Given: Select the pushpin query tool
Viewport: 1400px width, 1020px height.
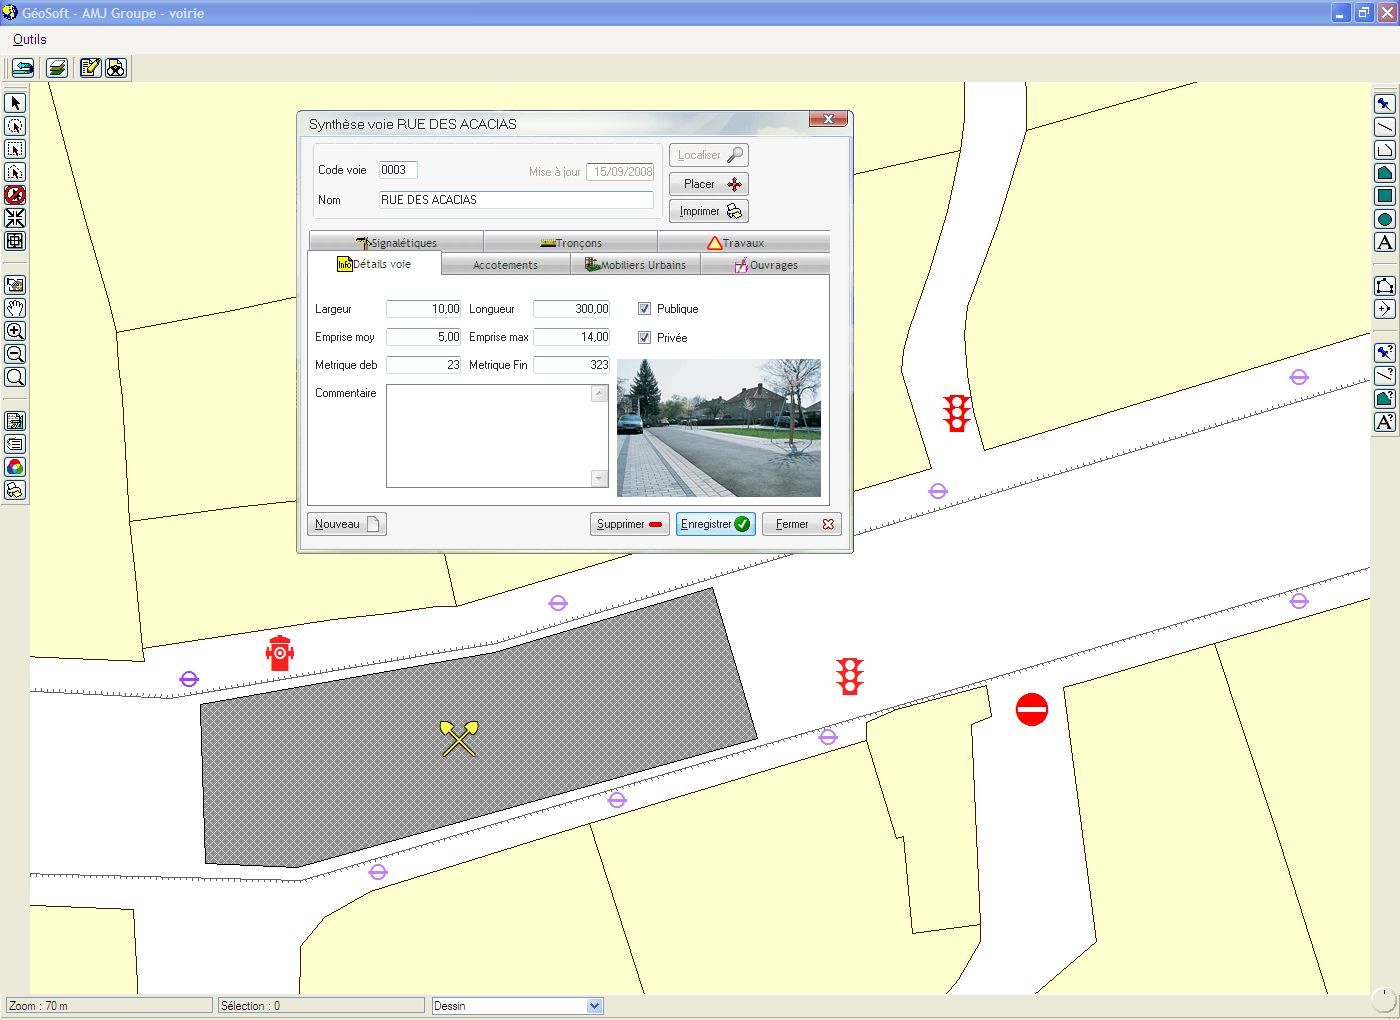Looking at the screenshot, I should pyautogui.click(x=1384, y=353).
